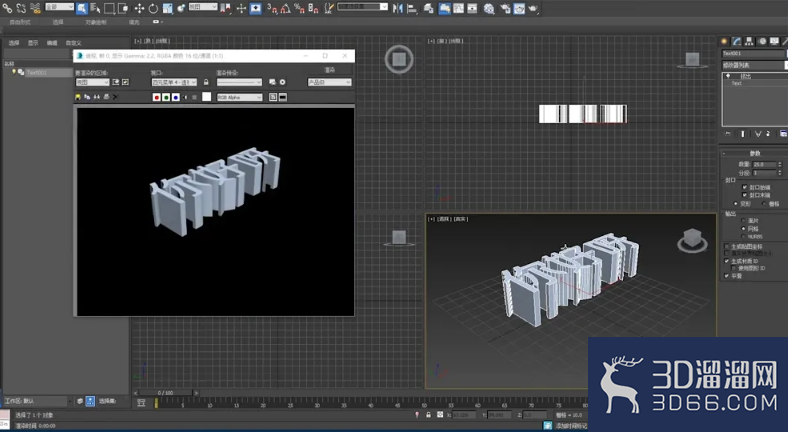Screen dimensions: 788x432
Task: Open the viewport dropdown in render window
Action: click(x=174, y=82)
